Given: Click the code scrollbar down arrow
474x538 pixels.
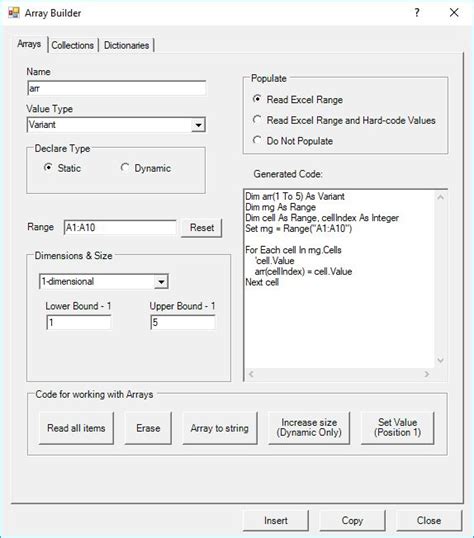Looking at the screenshot, I should pyautogui.click(x=441, y=361).
